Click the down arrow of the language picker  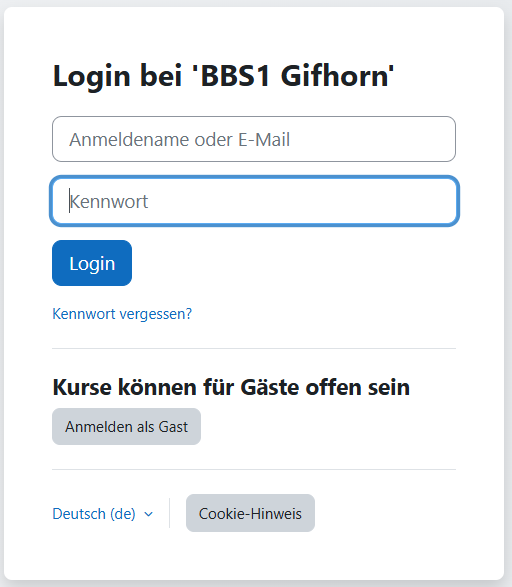point(149,514)
